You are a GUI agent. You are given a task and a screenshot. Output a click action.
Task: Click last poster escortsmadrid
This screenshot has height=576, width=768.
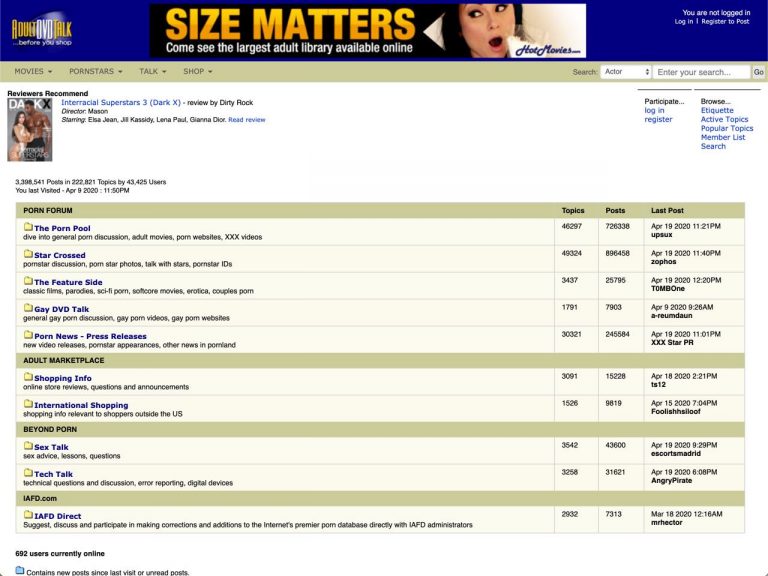[x=675, y=454]
